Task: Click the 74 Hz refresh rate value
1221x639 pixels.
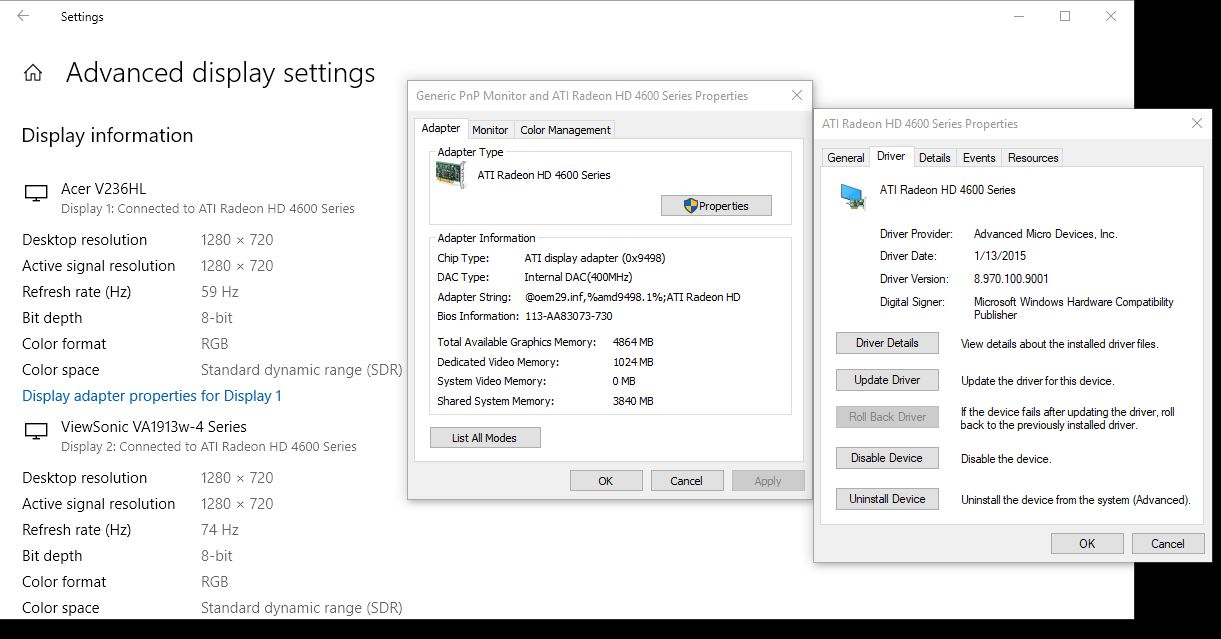Action: [x=220, y=530]
